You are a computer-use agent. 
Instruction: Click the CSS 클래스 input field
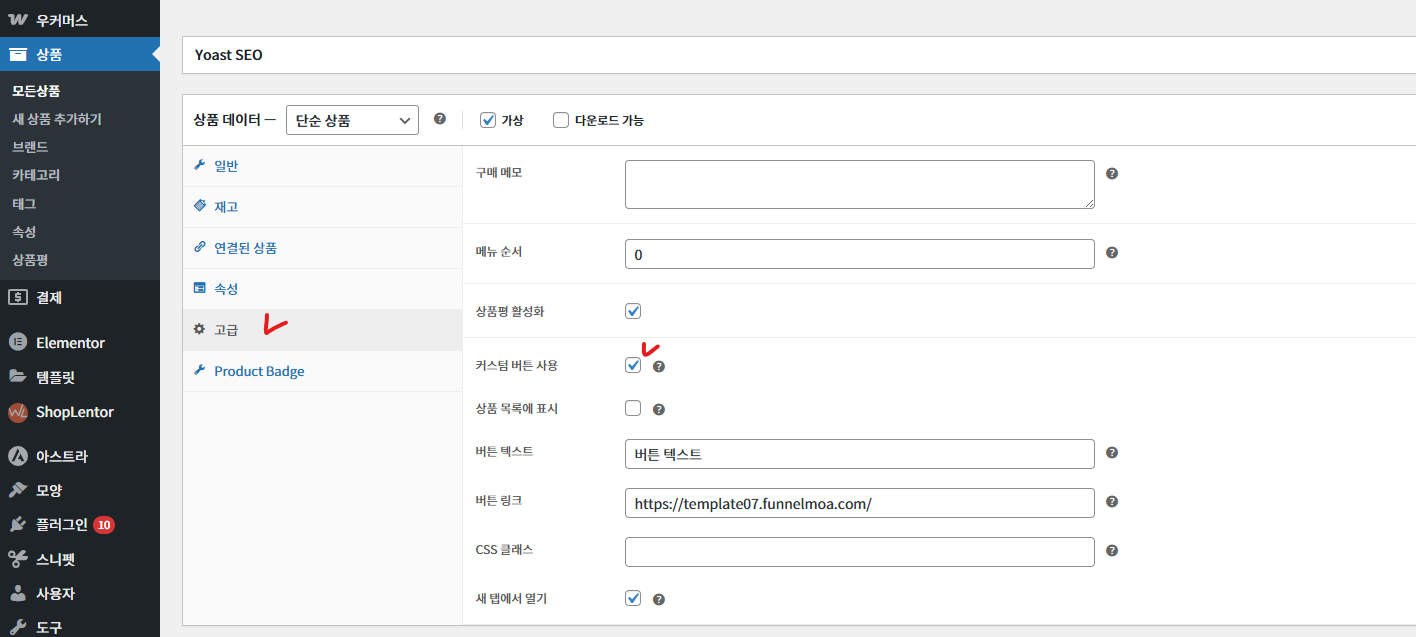[x=860, y=552]
